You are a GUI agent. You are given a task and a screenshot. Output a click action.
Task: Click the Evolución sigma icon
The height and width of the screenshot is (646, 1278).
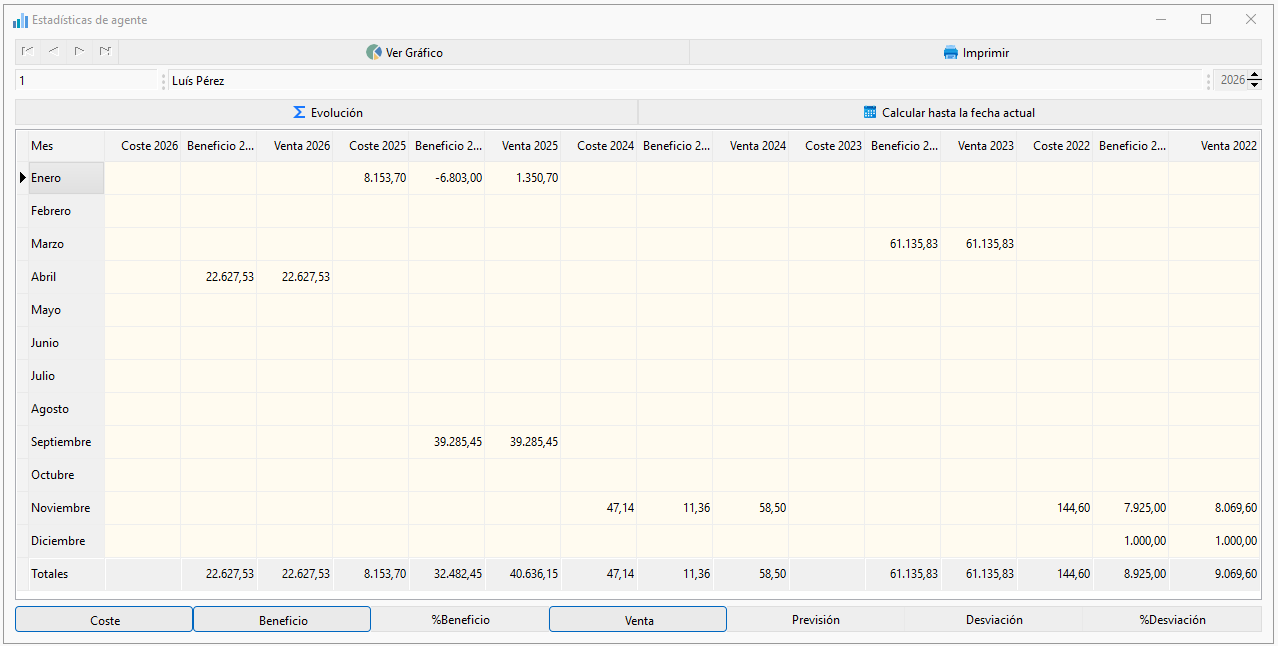pos(299,113)
